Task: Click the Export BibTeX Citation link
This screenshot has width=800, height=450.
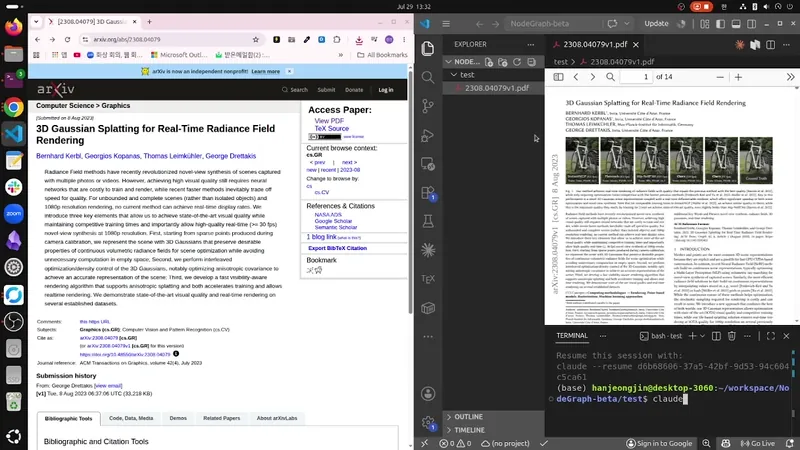Action: pyautogui.click(x=337, y=248)
